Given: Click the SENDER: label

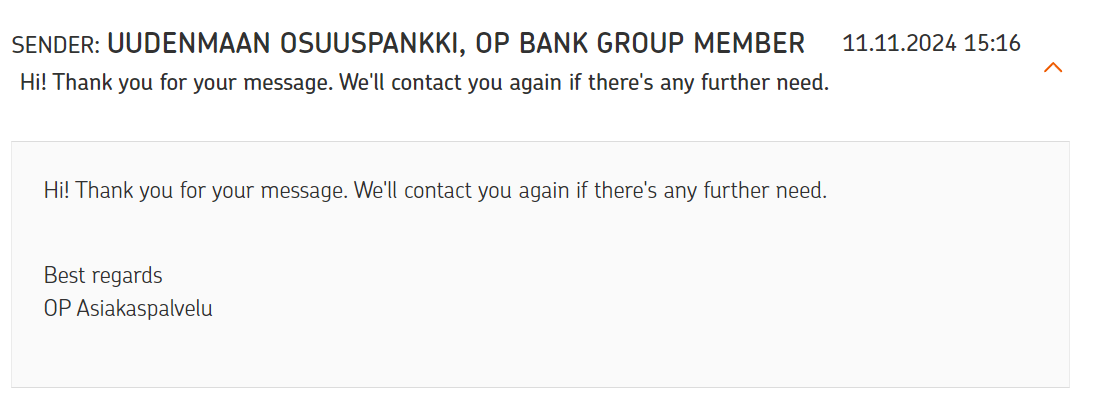Looking at the screenshot, I should click(x=56, y=45).
